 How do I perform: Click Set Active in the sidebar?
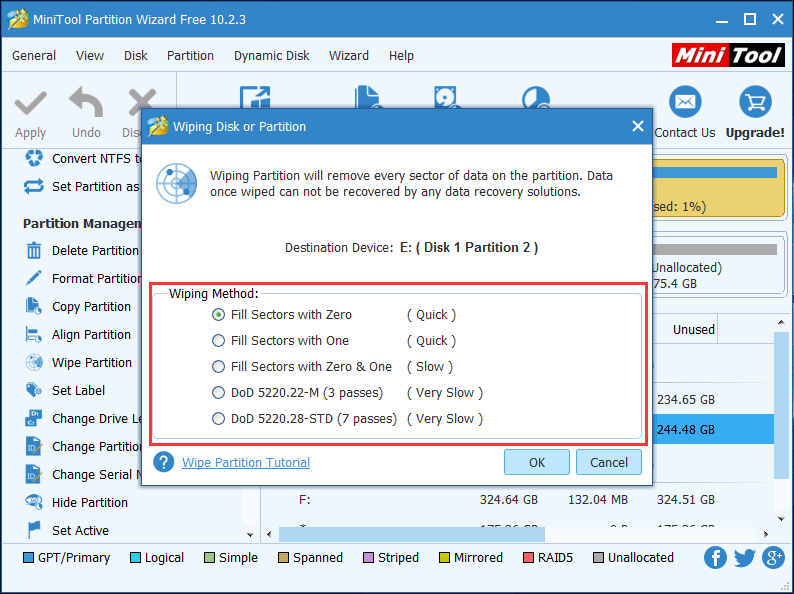pos(80,530)
